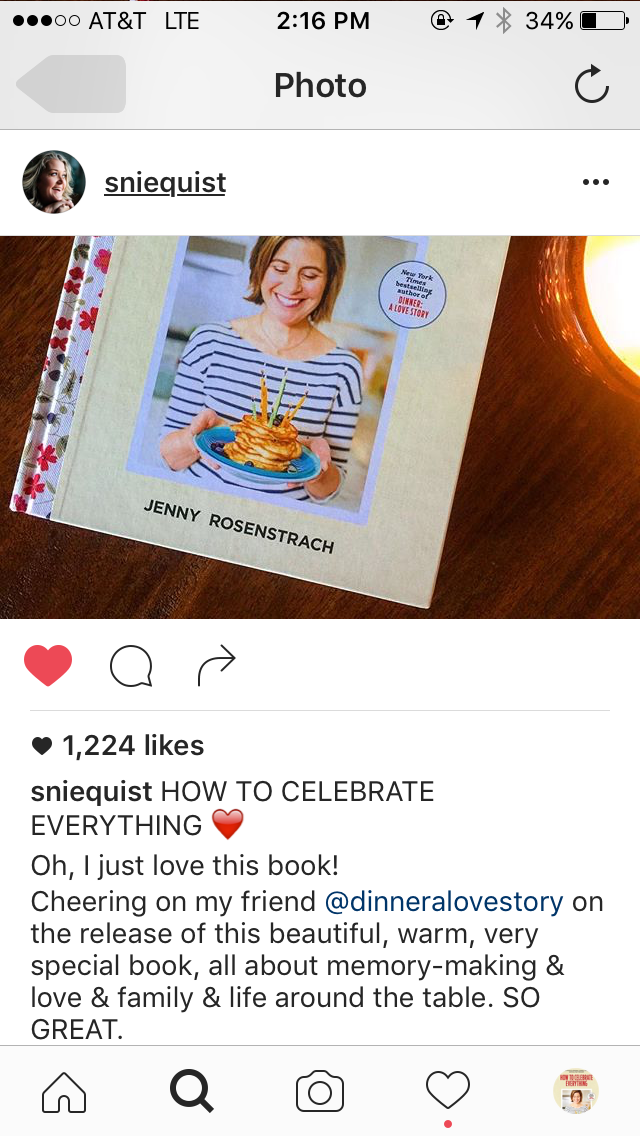Share the post with the arrow icon
The image size is (640, 1136).
[217, 664]
